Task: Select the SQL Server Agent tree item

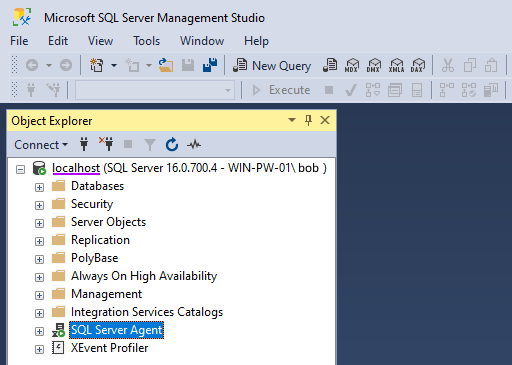Action: point(116,330)
